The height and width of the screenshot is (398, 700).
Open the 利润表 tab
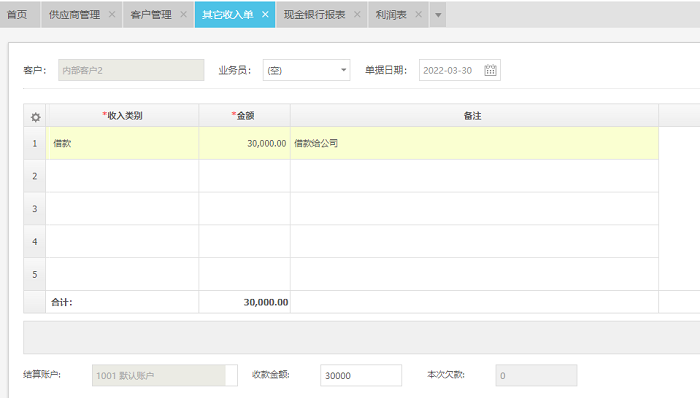(x=391, y=15)
